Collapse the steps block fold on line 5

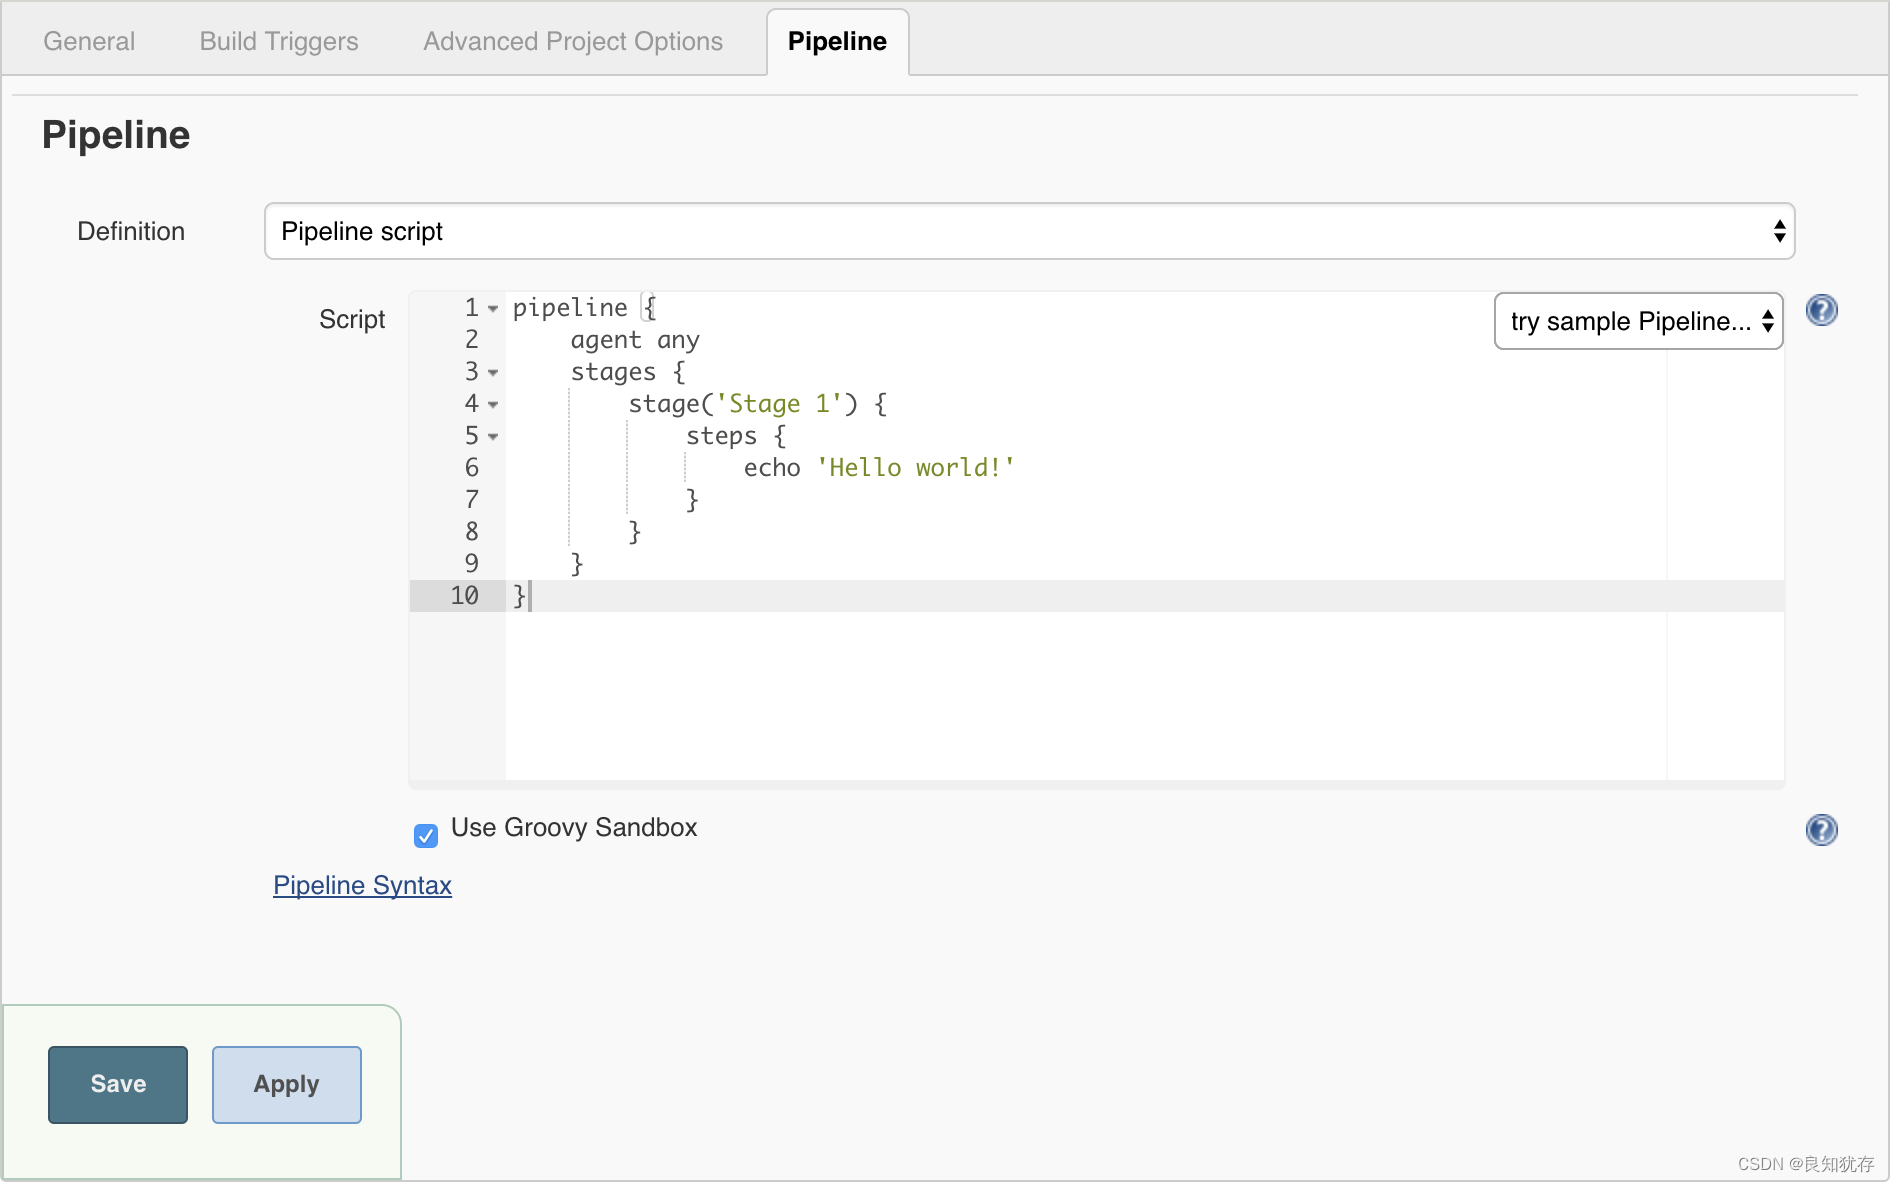coord(492,437)
